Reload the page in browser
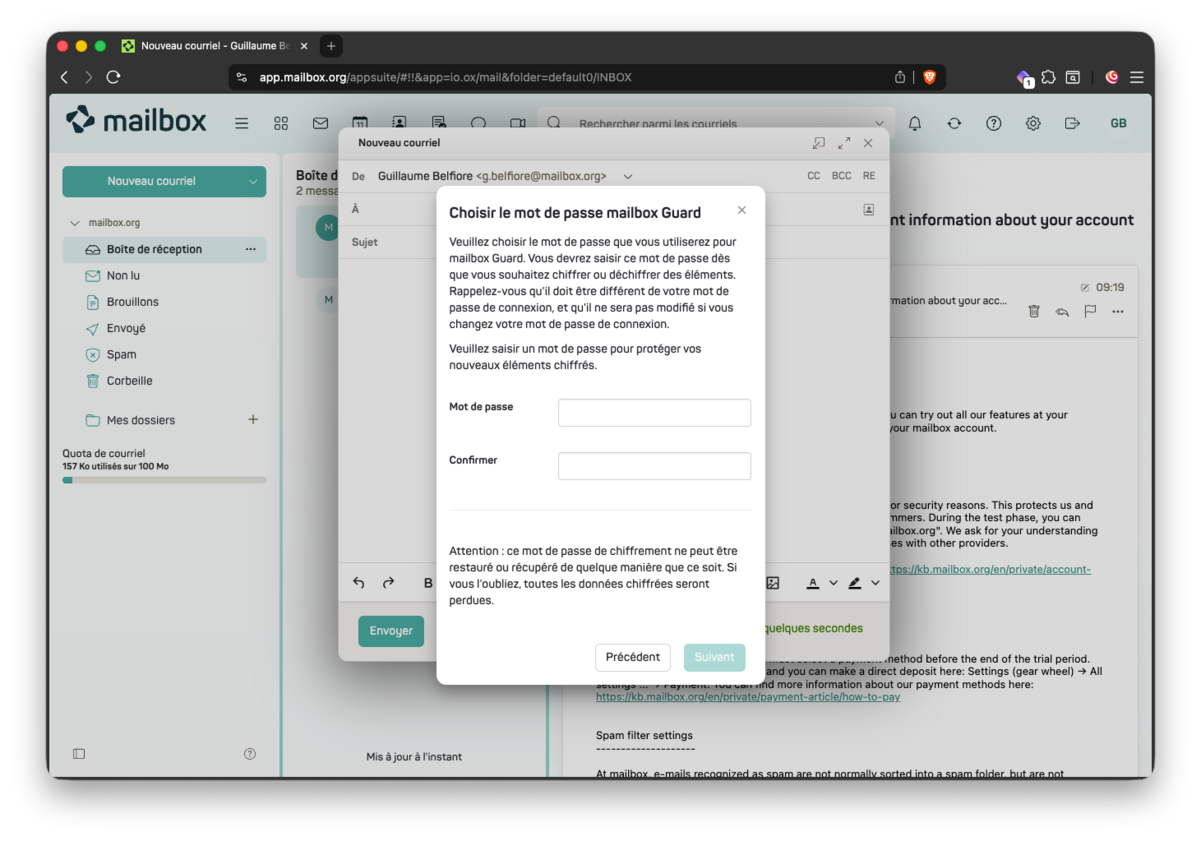1200x841 pixels. (113, 77)
